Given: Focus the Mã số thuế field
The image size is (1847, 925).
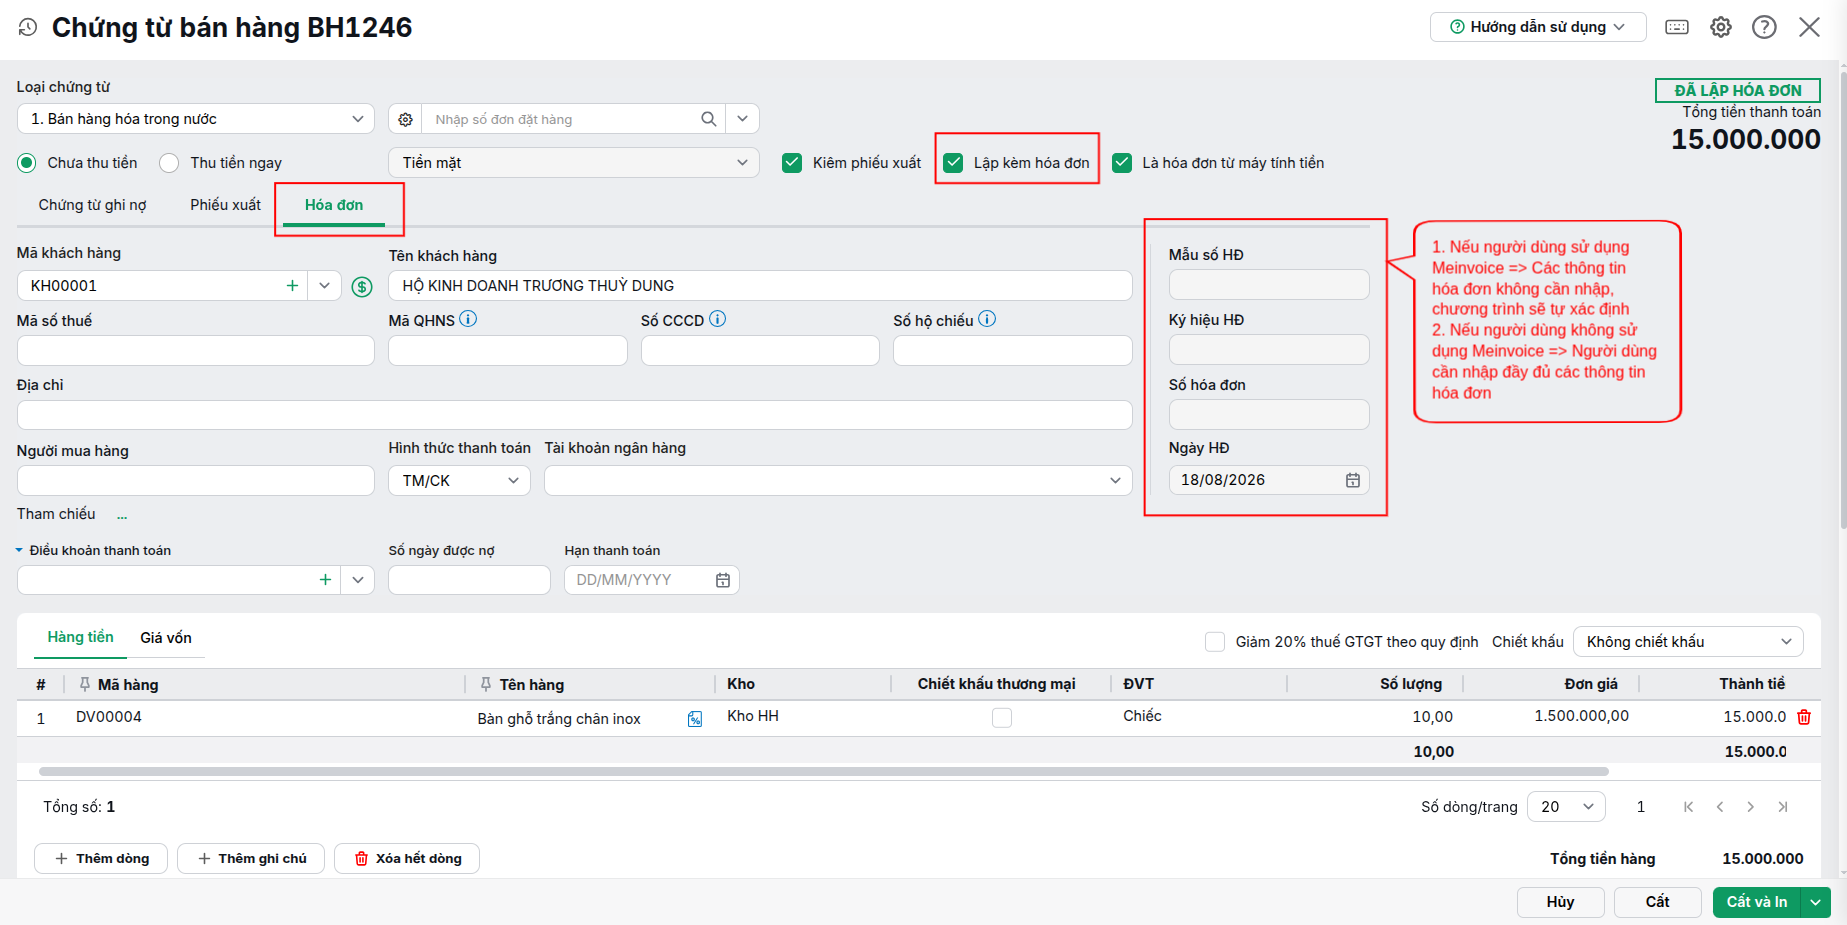Looking at the screenshot, I should click(196, 351).
